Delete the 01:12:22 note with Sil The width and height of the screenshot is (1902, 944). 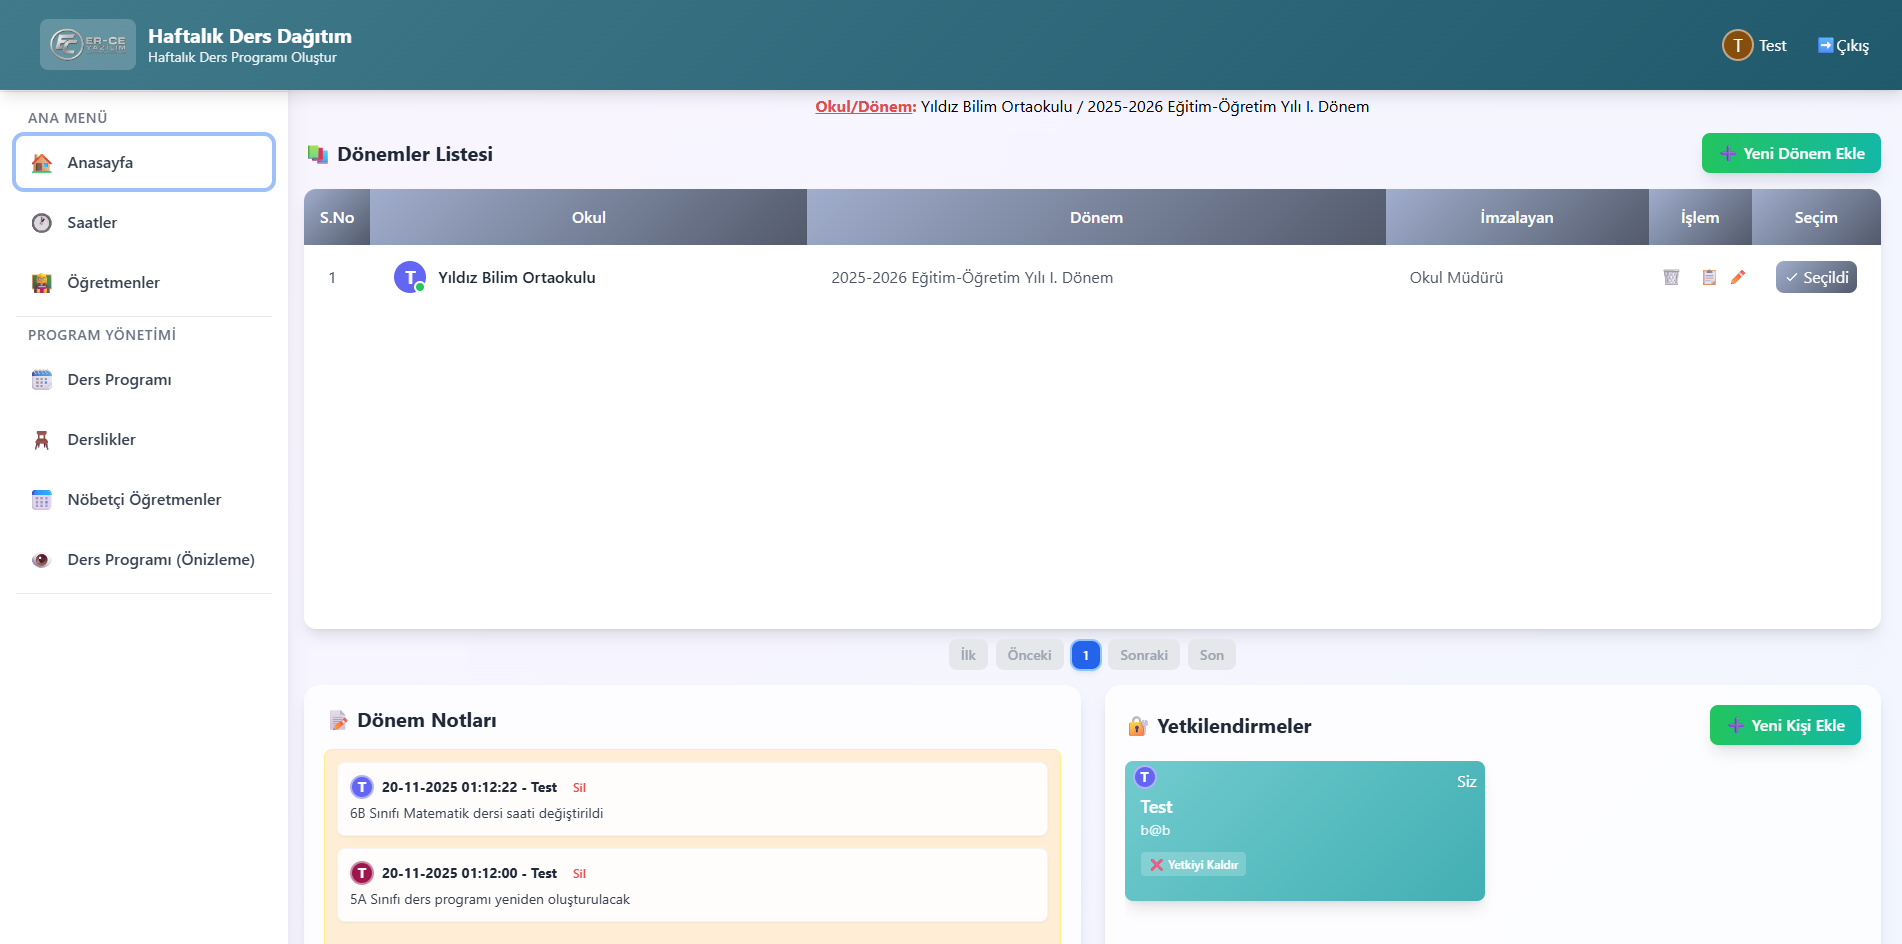[579, 788]
